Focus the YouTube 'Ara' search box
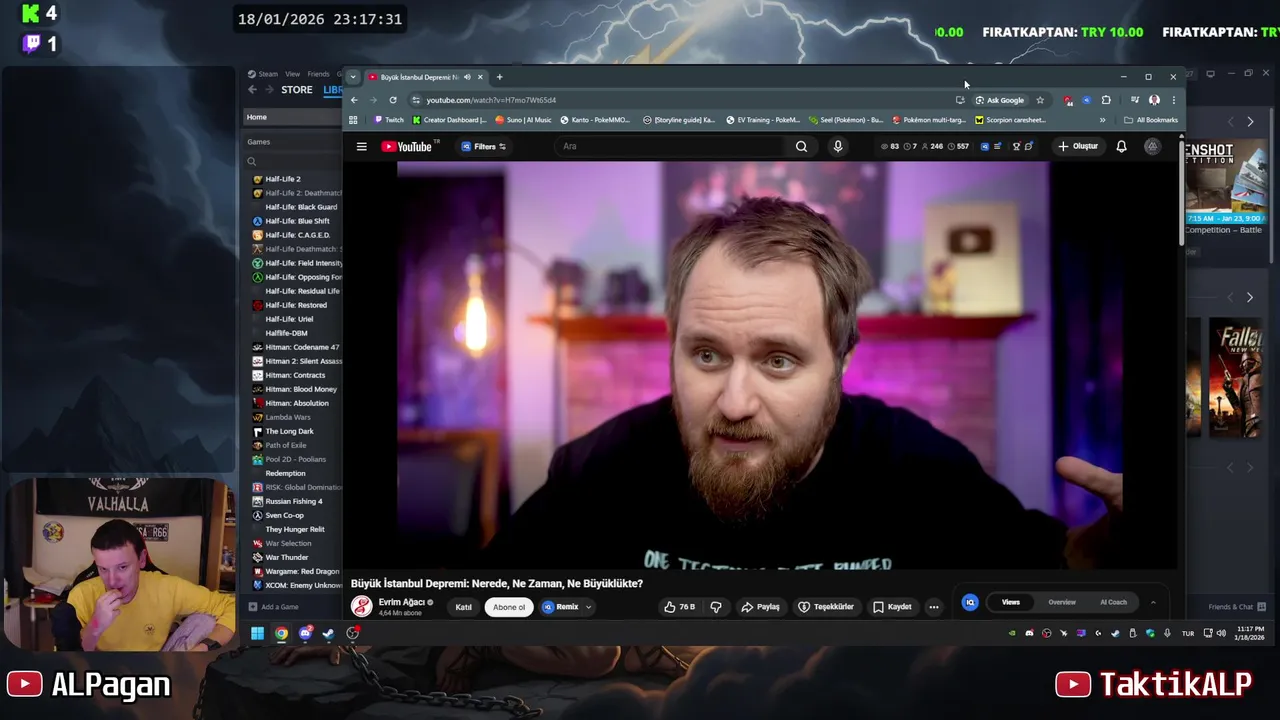Viewport: 1280px width, 720px height. [670, 146]
